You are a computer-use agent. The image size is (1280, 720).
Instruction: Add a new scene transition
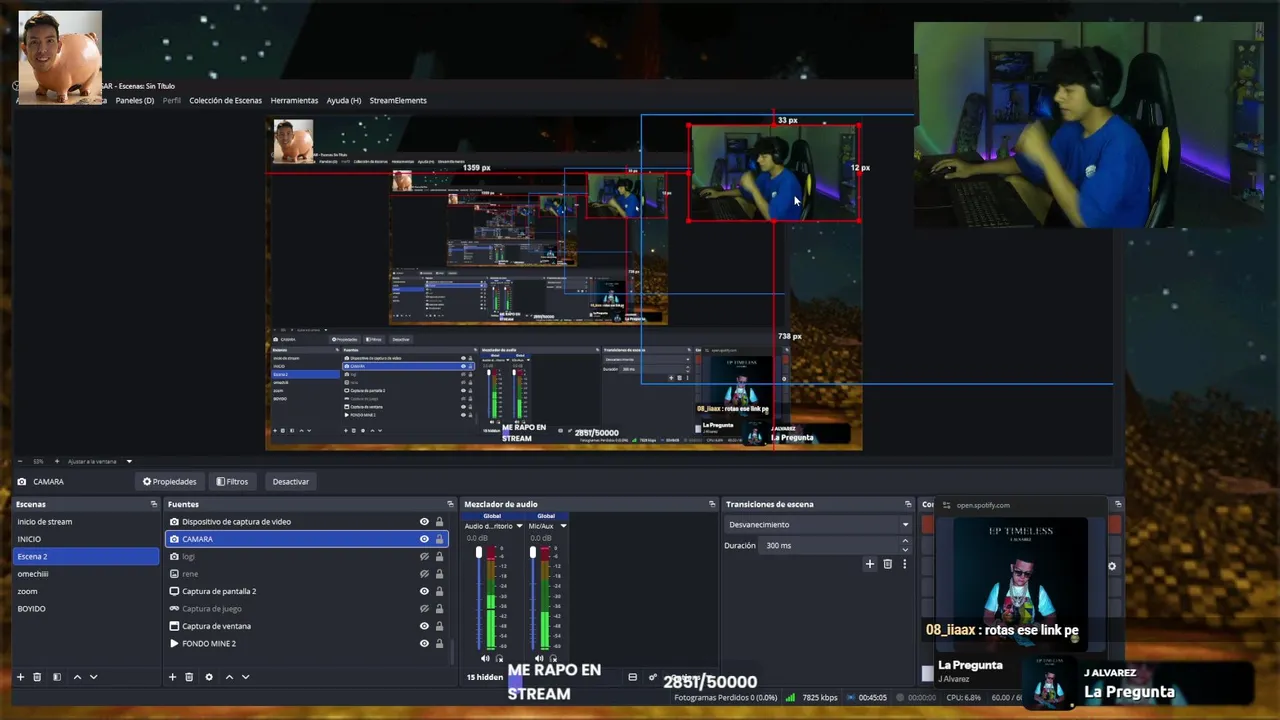[x=870, y=564]
